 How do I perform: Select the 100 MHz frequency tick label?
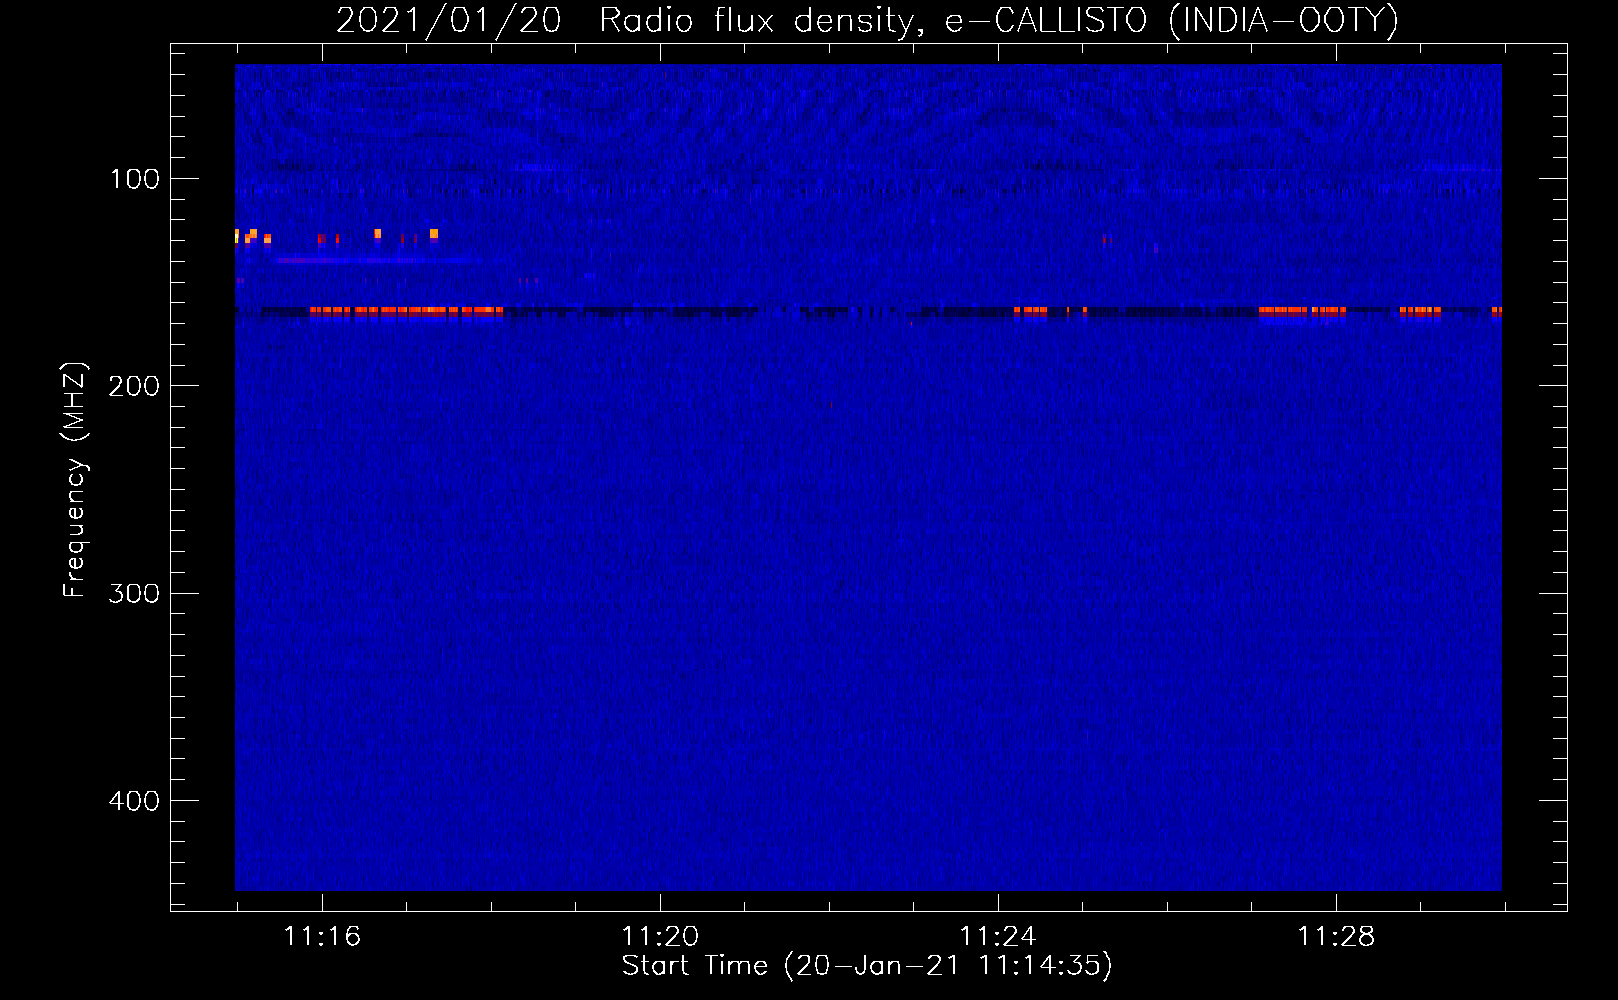click(x=135, y=179)
